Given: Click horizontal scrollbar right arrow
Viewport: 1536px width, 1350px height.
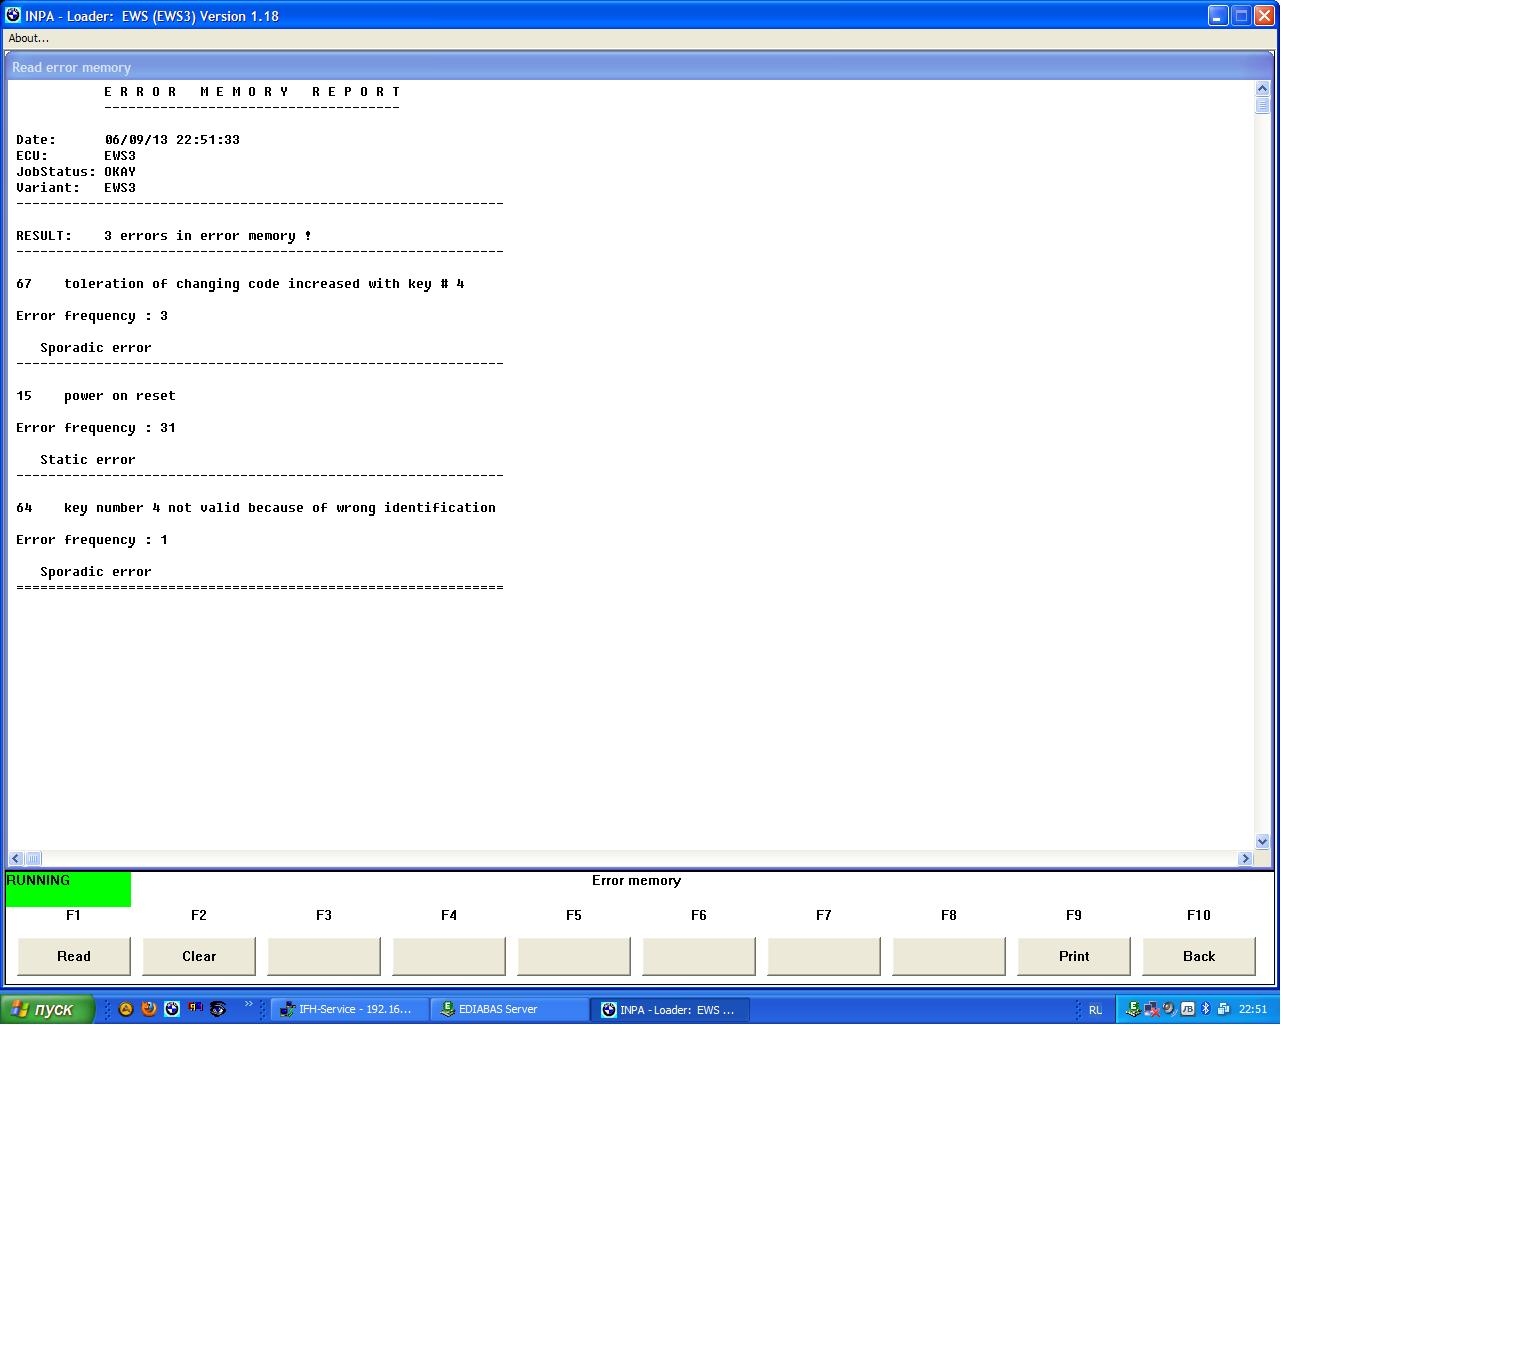Looking at the screenshot, I should pyautogui.click(x=1245, y=858).
